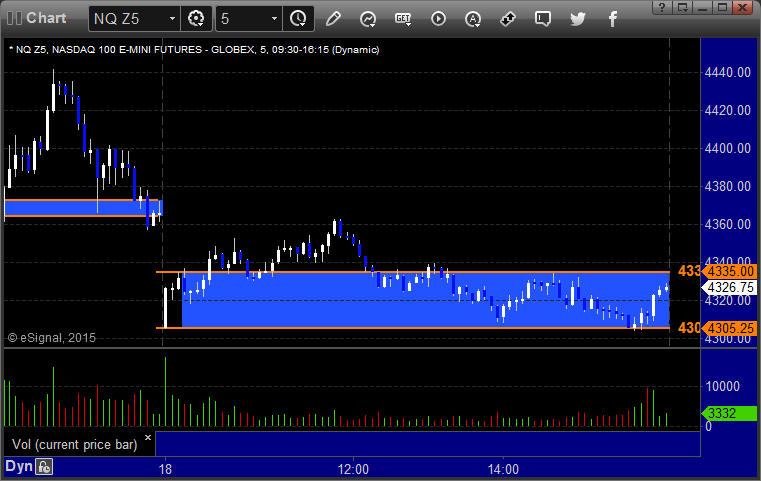Close the Vol study panel with X
761x481 pixels.
coord(148,437)
